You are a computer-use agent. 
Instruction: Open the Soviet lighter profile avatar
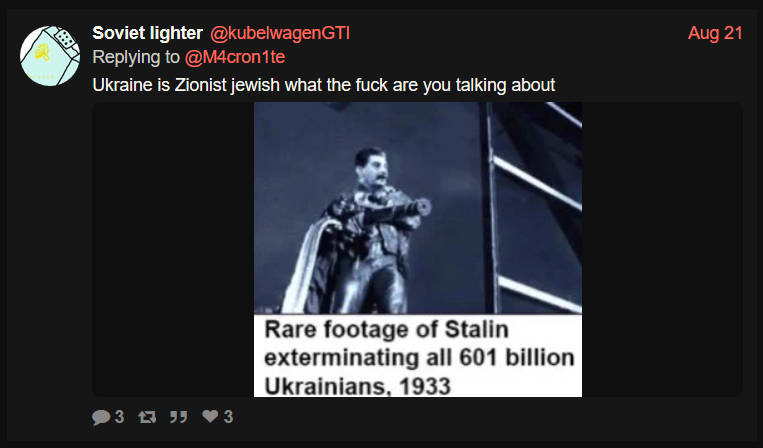click(x=50, y=56)
